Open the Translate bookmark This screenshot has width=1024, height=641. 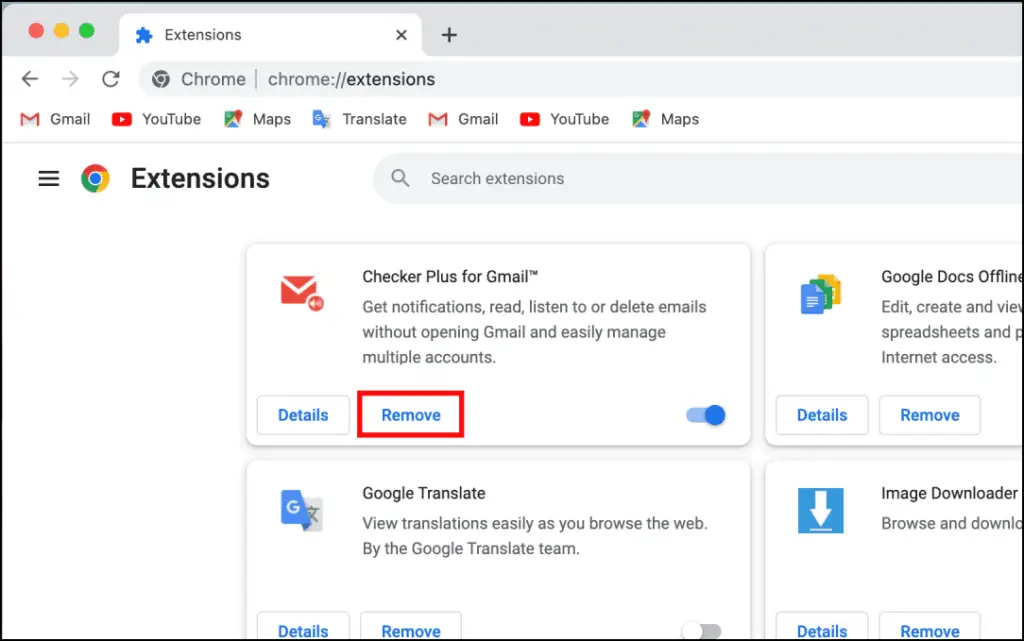point(360,119)
